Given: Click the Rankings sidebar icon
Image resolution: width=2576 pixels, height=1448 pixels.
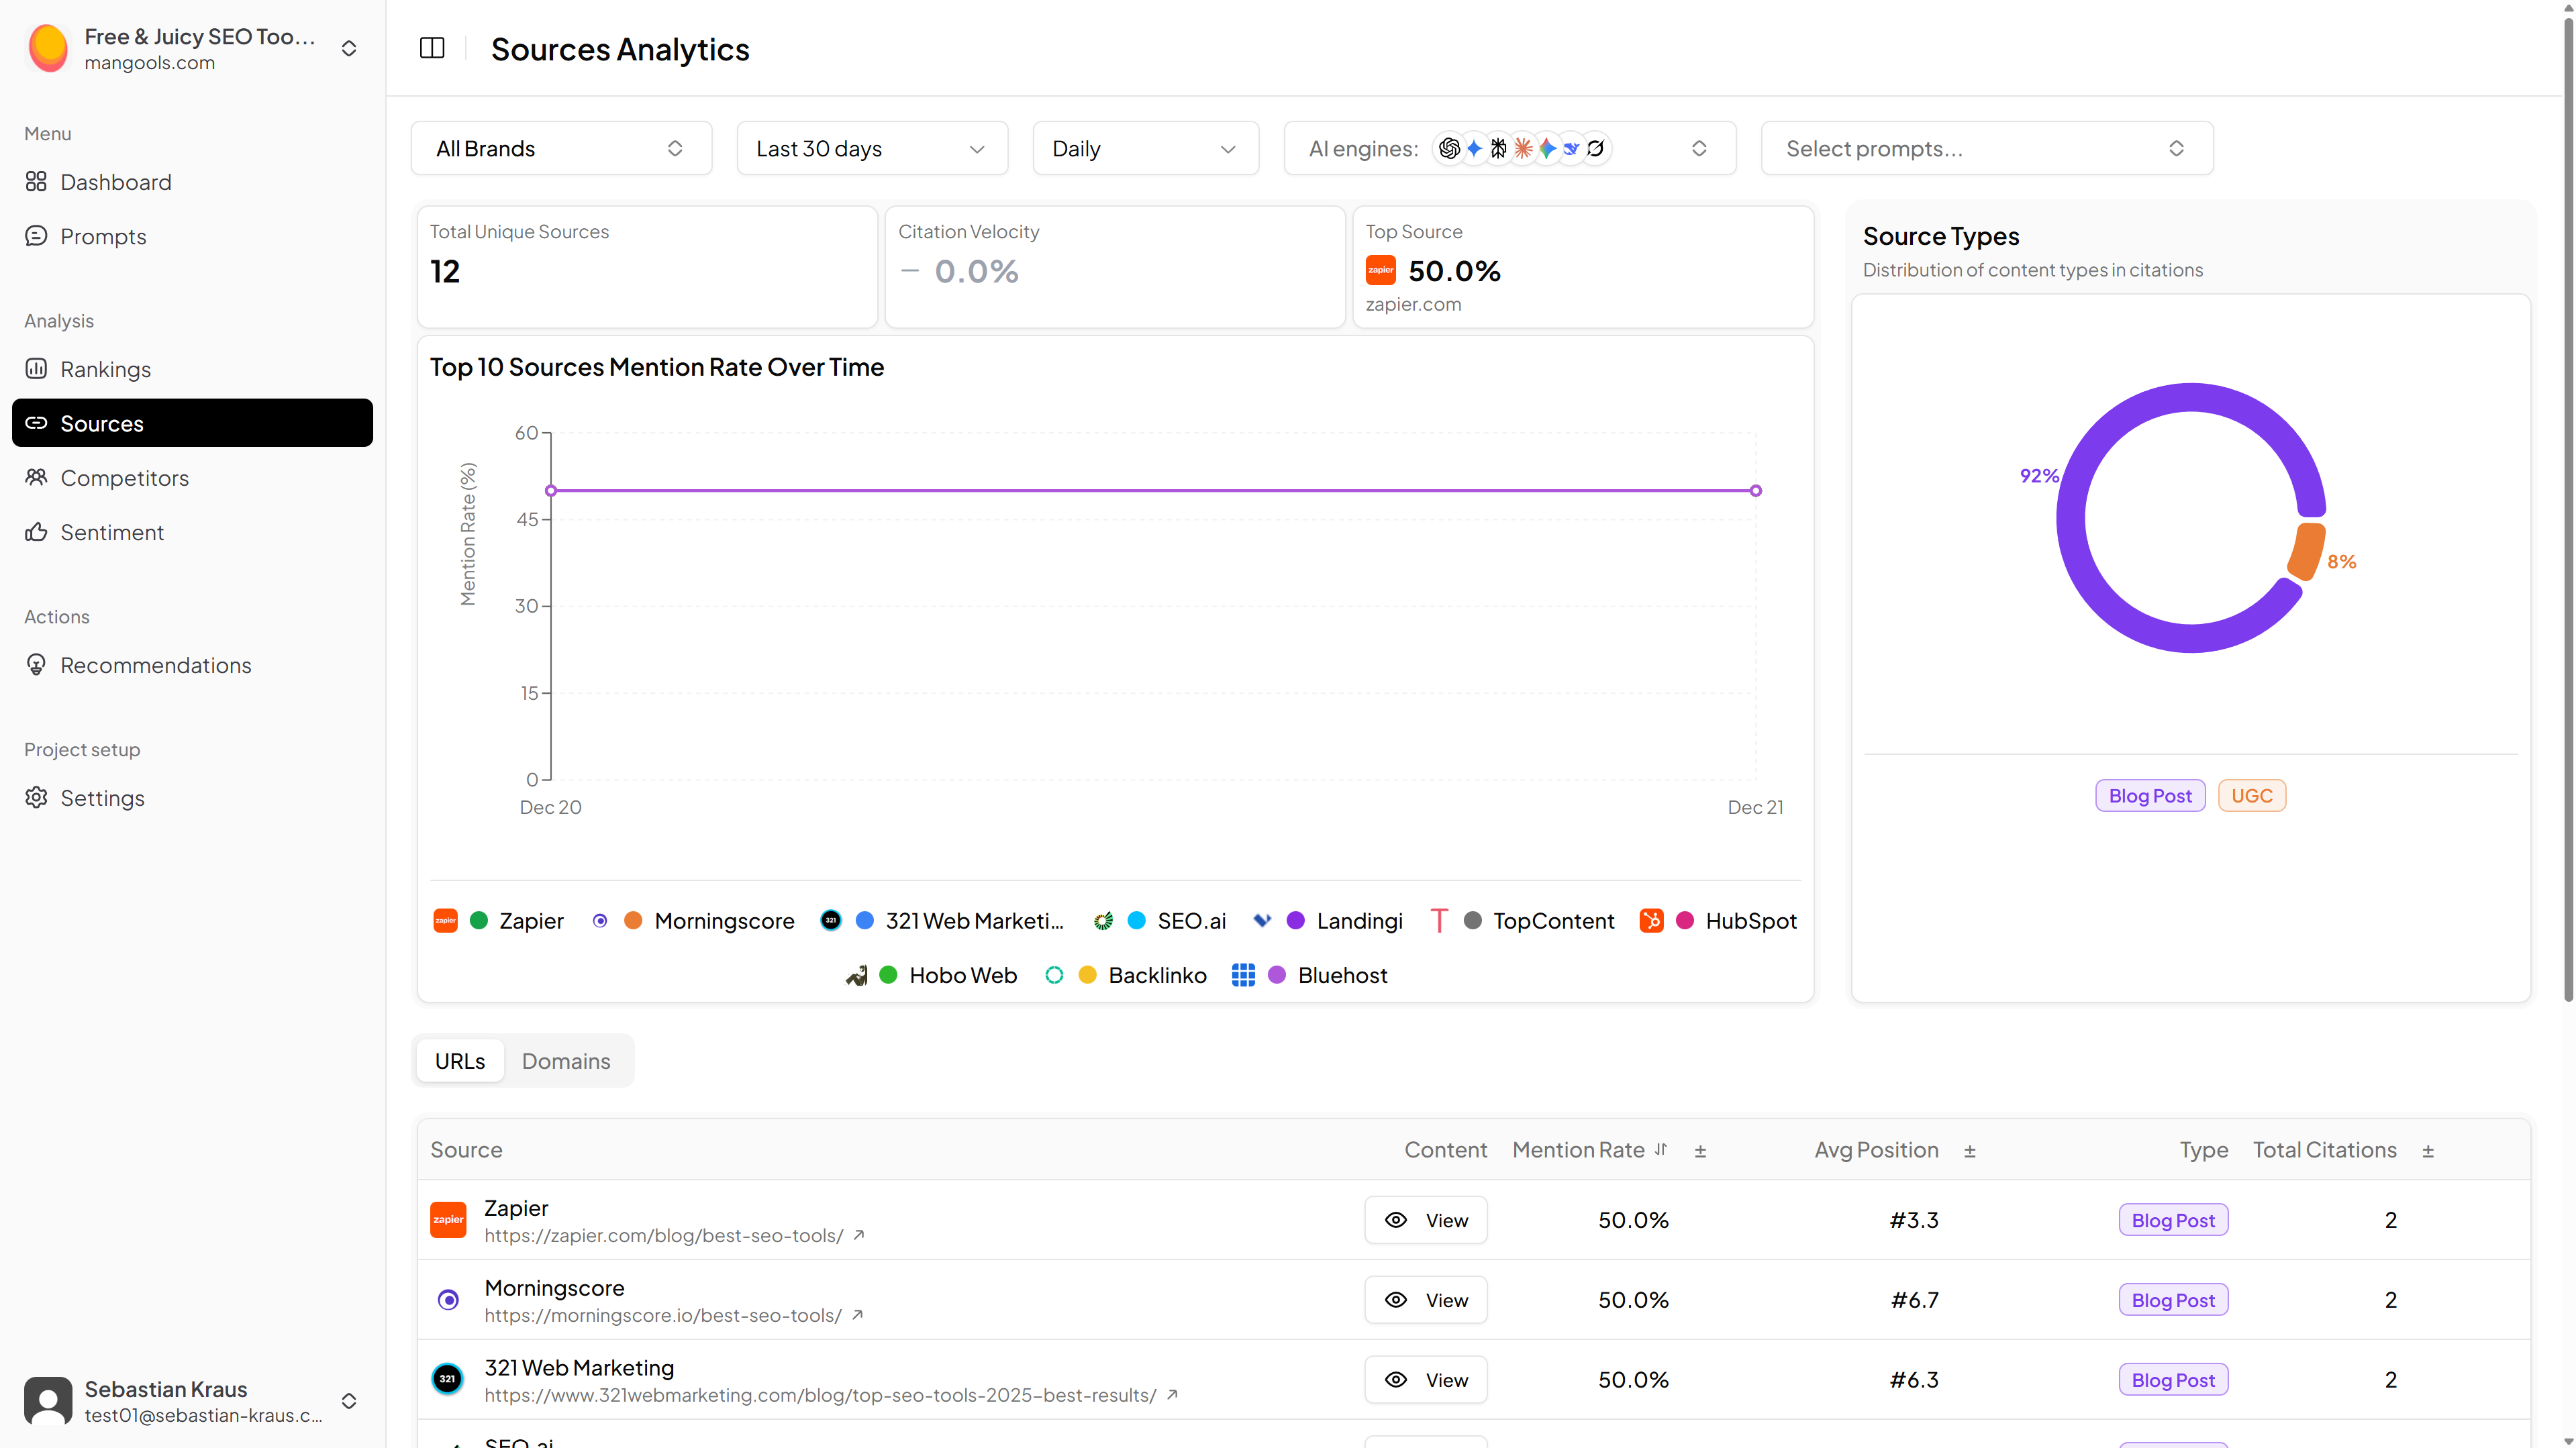Looking at the screenshot, I should click(36, 369).
